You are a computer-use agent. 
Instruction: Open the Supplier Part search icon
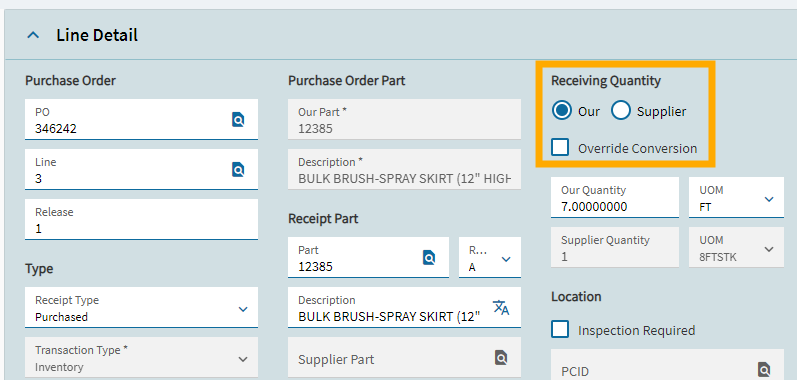(x=501, y=358)
